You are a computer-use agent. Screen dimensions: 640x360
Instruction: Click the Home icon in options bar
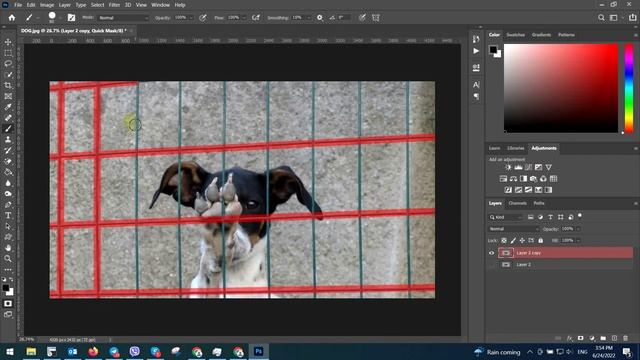coord(12,18)
